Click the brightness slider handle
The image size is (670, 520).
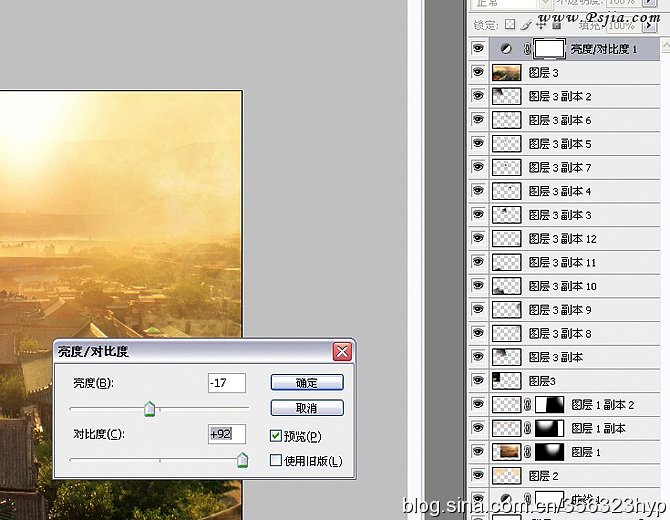(x=150, y=409)
